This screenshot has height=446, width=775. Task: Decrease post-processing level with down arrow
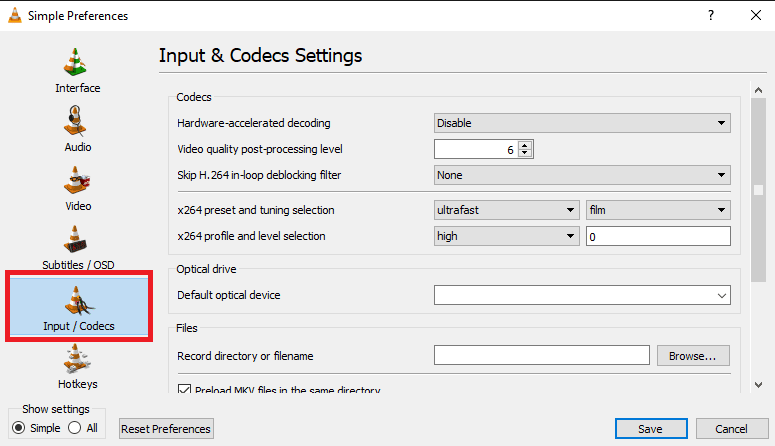point(525,153)
